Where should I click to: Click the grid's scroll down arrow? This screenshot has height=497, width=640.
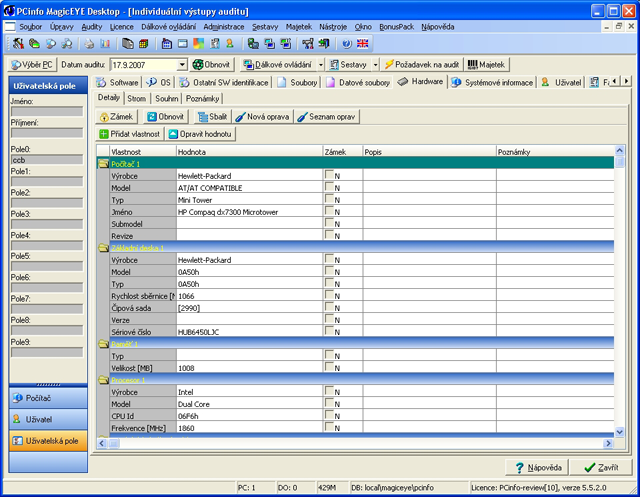point(620,432)
